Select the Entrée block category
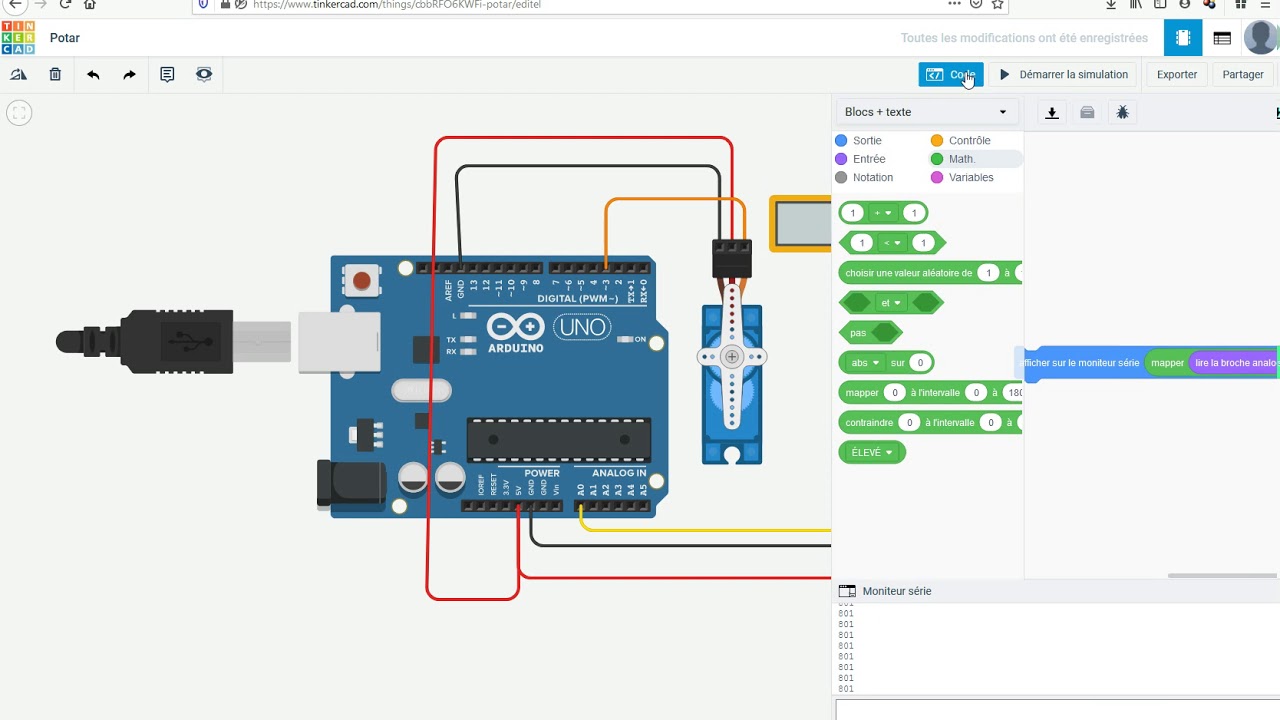Image resolution: width=1280 pixels, height=720 pixels. (860, 159)
